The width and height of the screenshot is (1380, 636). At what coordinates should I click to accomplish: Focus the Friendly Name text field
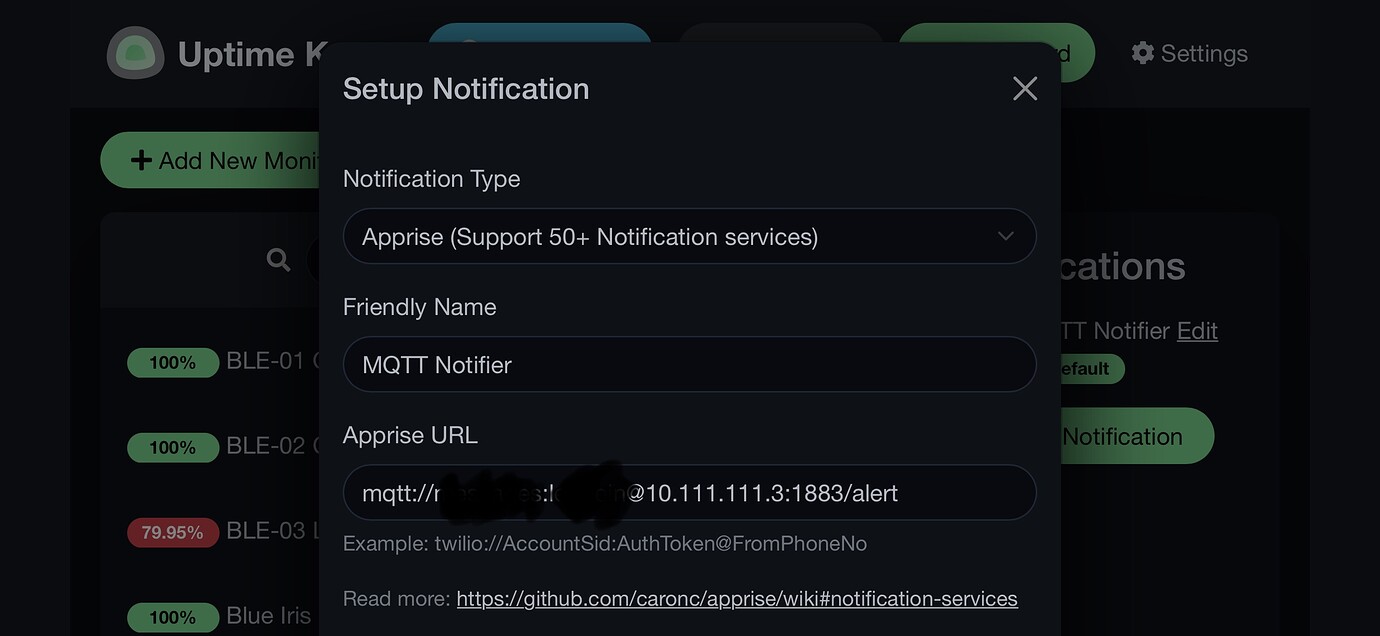coord(690,364)
